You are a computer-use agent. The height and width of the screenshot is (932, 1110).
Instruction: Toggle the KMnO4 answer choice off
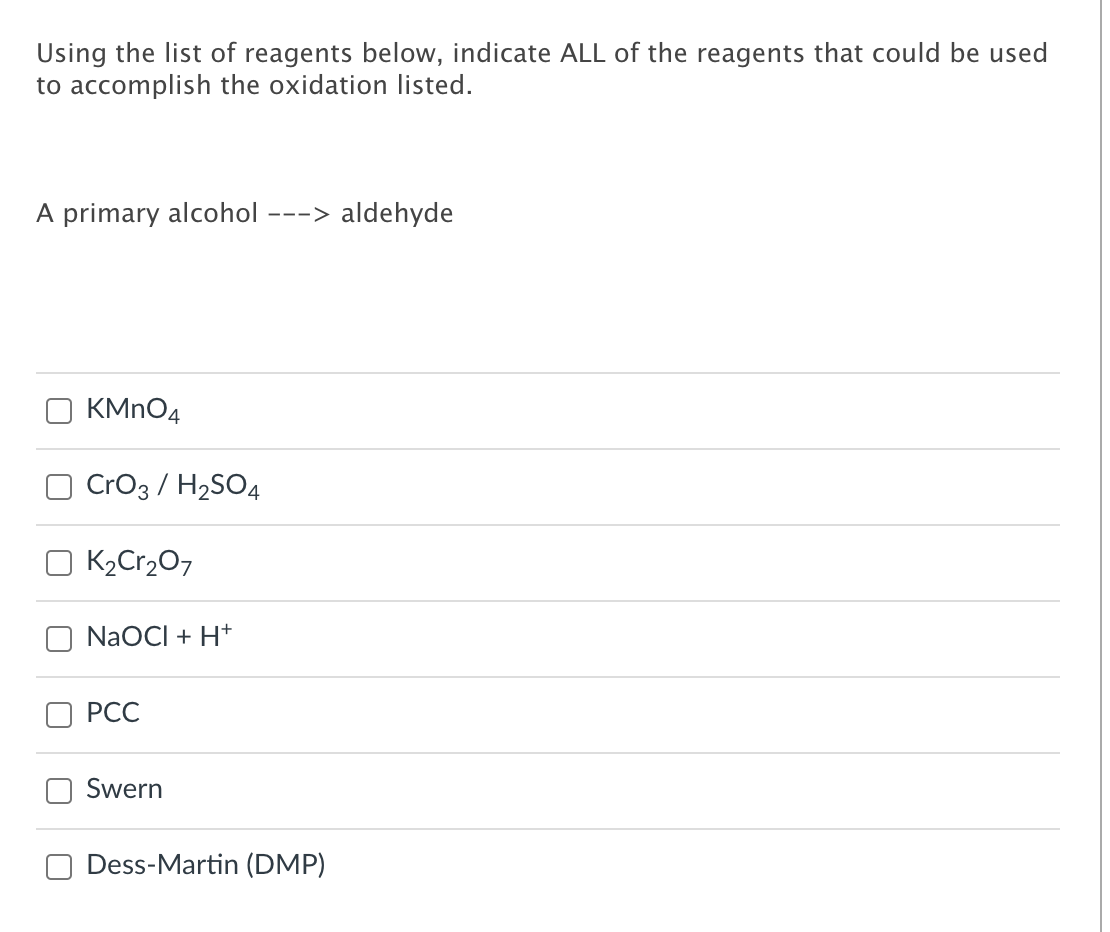58,410
